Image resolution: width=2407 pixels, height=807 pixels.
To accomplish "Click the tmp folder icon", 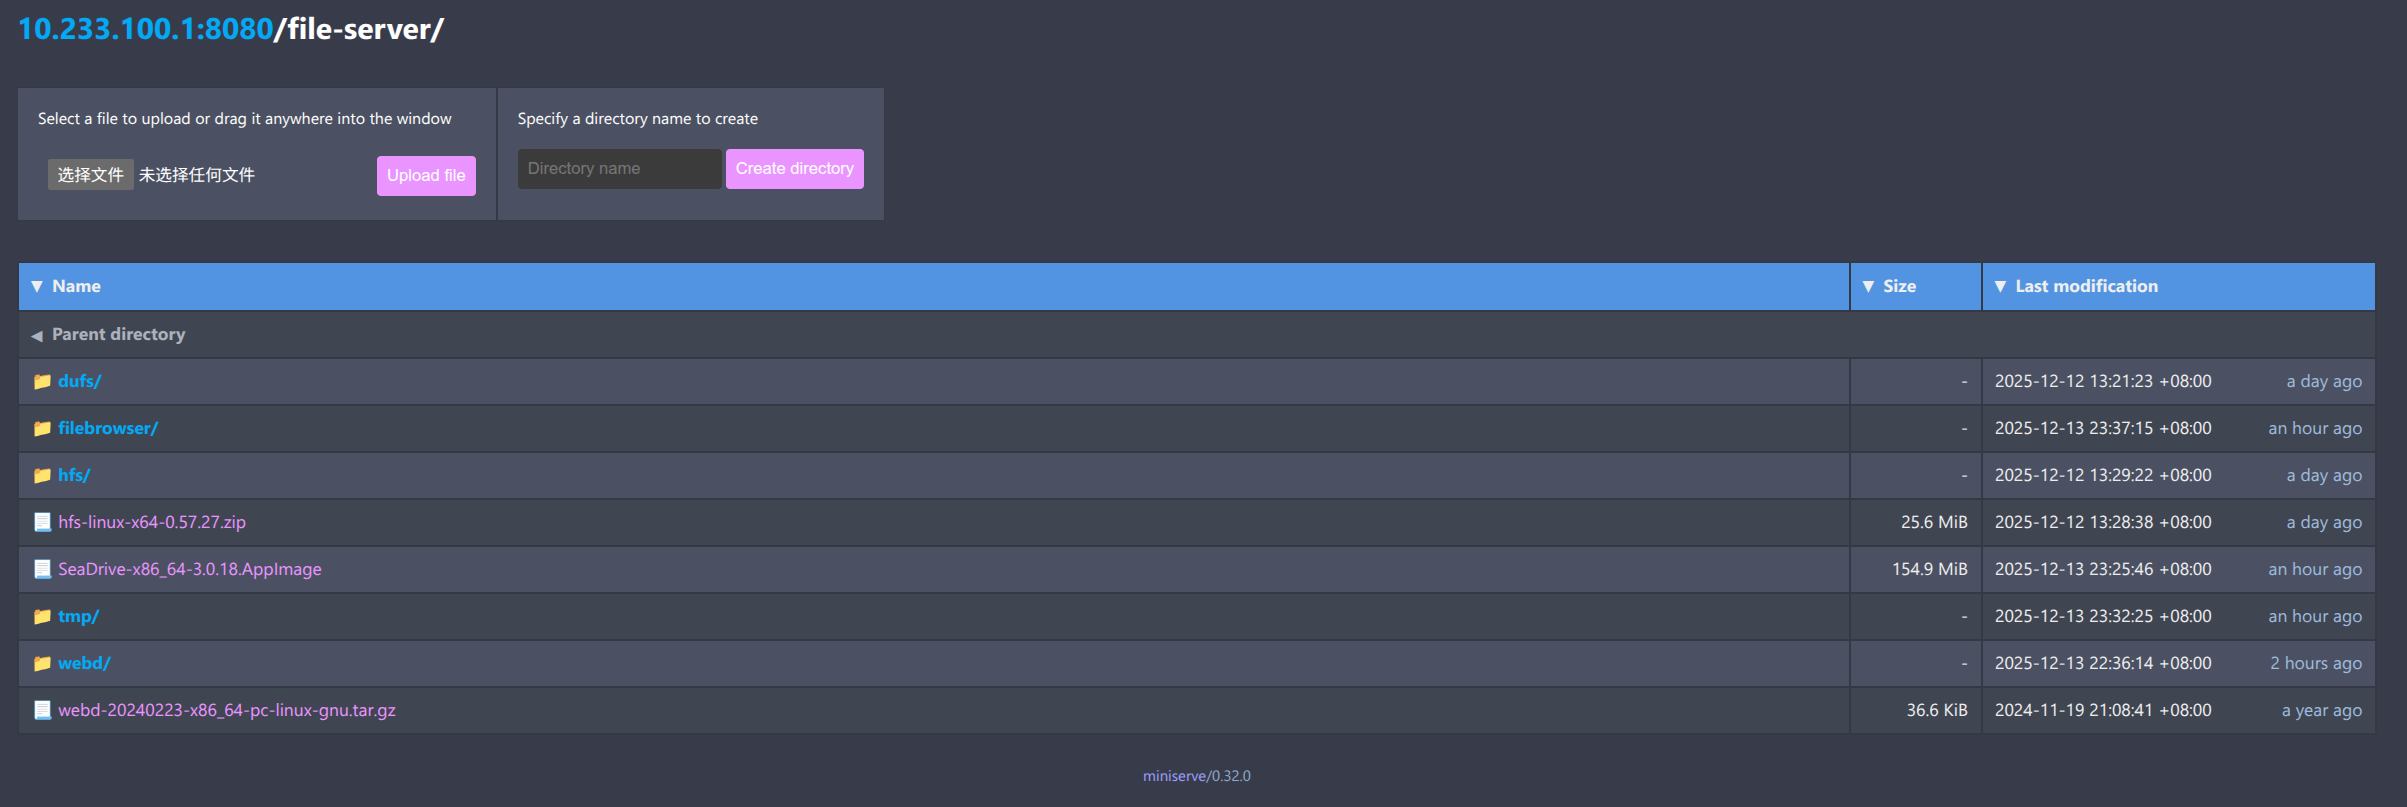I will coord(42,616).
